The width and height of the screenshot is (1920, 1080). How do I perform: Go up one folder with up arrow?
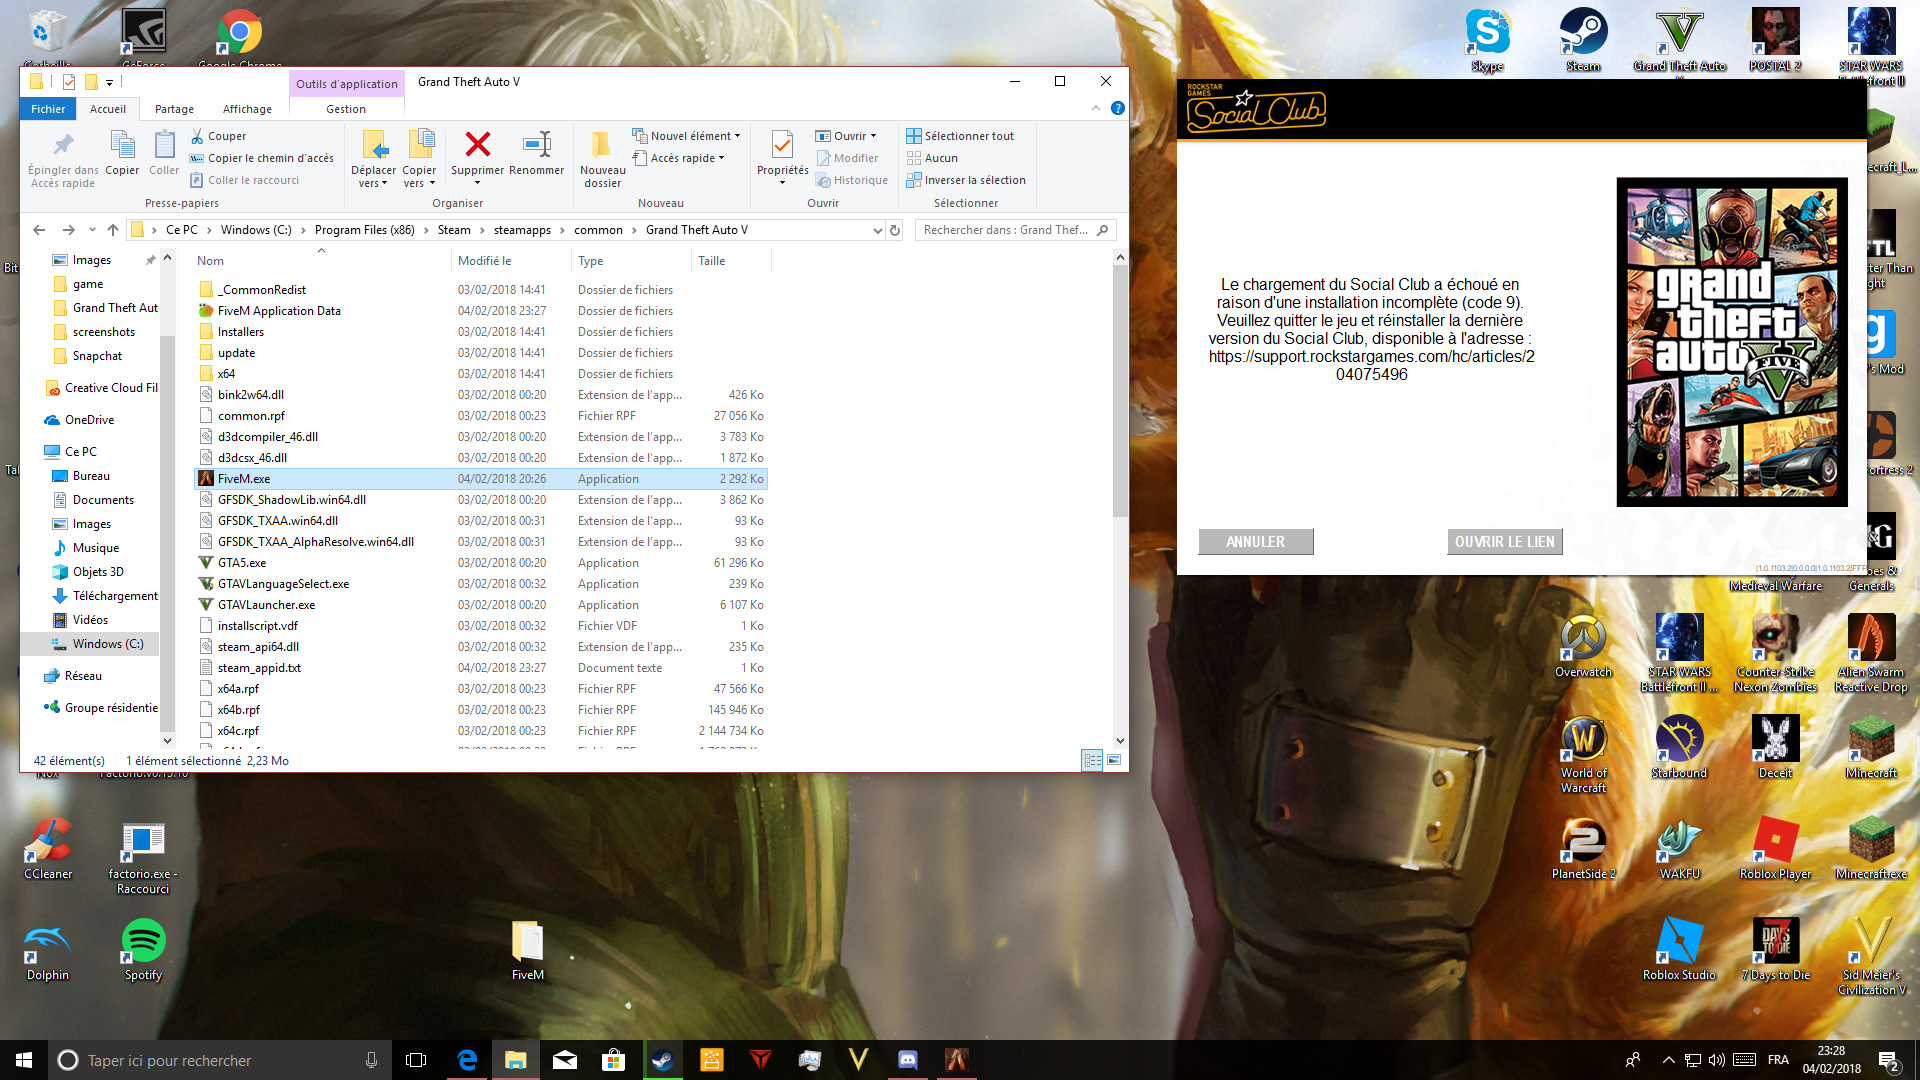[x=113, y=230]
